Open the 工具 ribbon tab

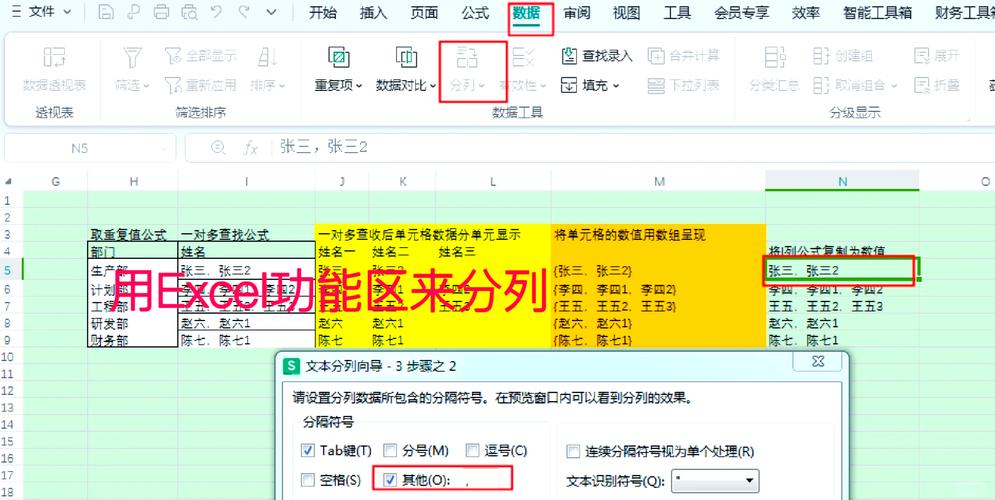click(x=677, y=13)
